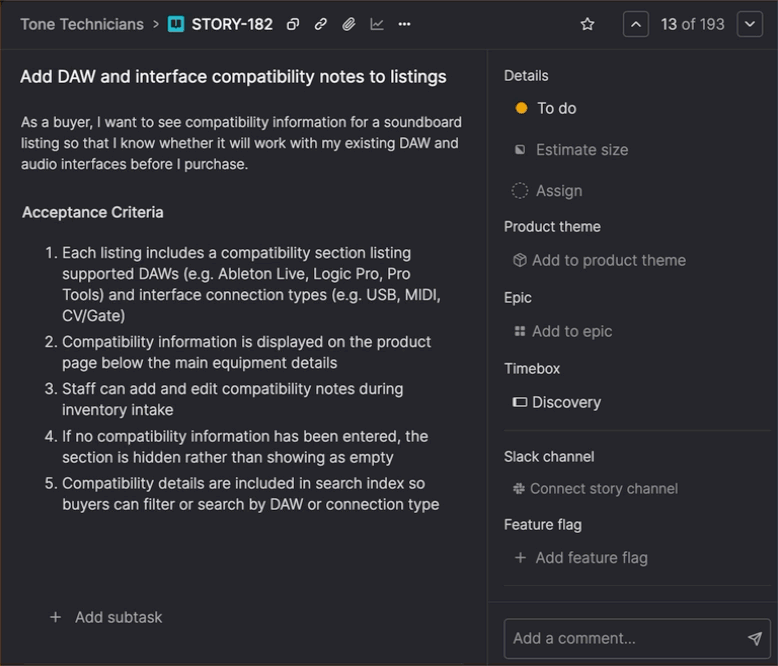The height and width of the screenshot is (666, 778).
Task: Click Add subtask below acceptance criteria
Action: click(106, 617)
